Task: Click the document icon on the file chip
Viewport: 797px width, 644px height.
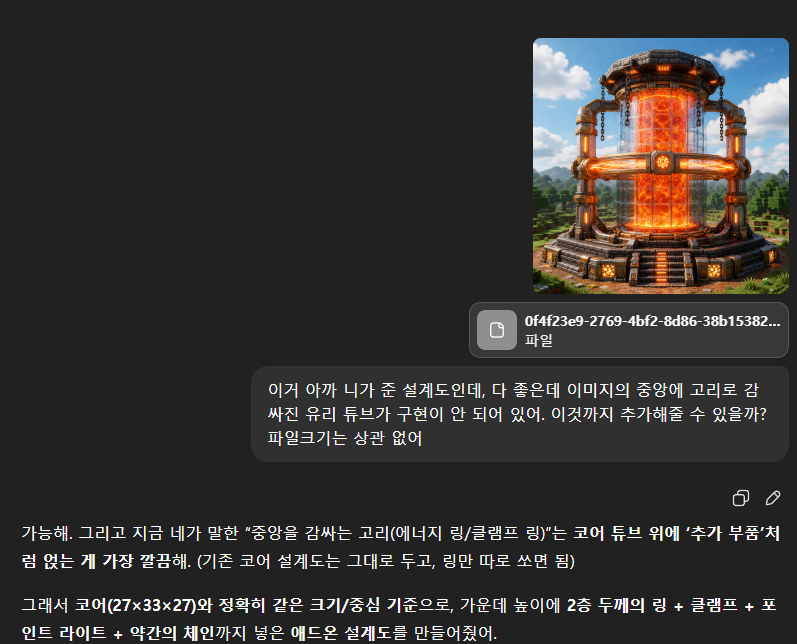Action: 497,330
